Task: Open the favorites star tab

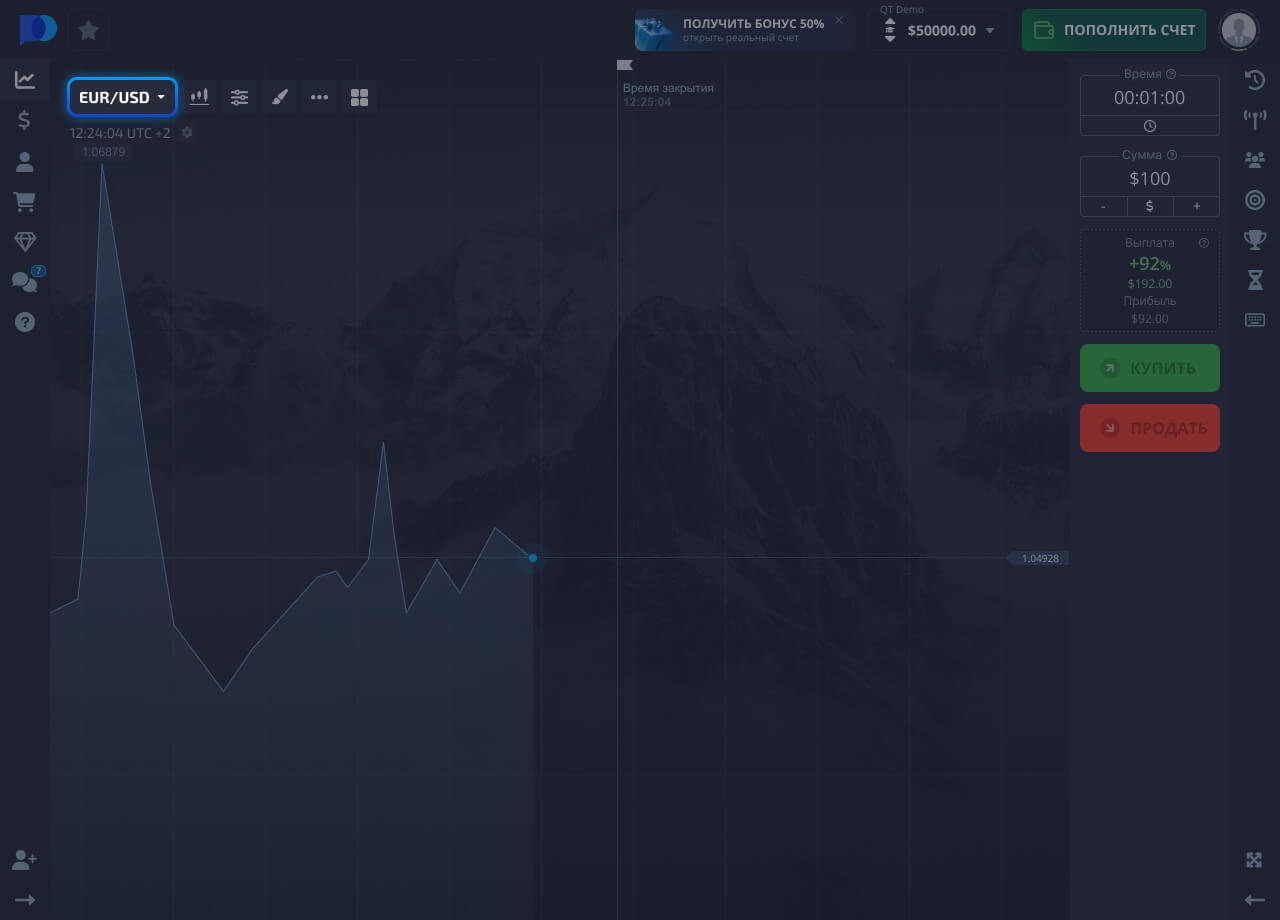Action: (88, 30)
